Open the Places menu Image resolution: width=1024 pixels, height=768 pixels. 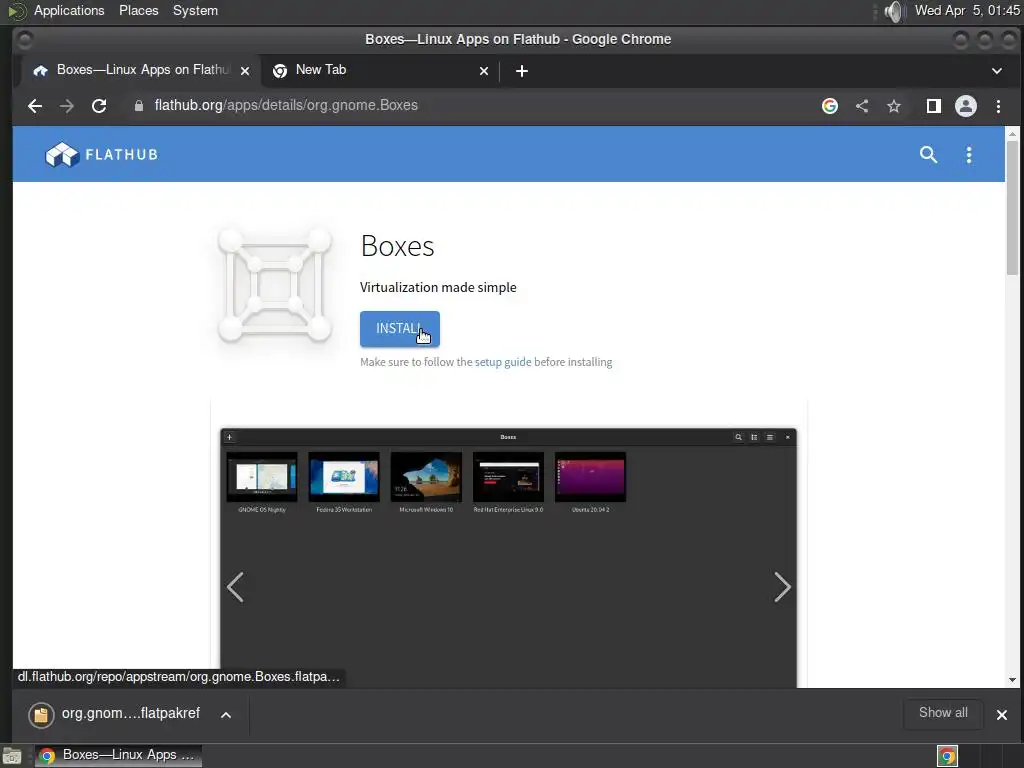pos(138,10)
